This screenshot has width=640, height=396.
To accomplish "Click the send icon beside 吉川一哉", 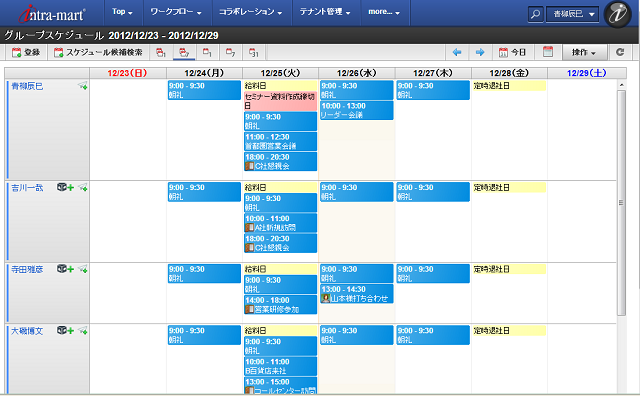I will pos(83,187).
